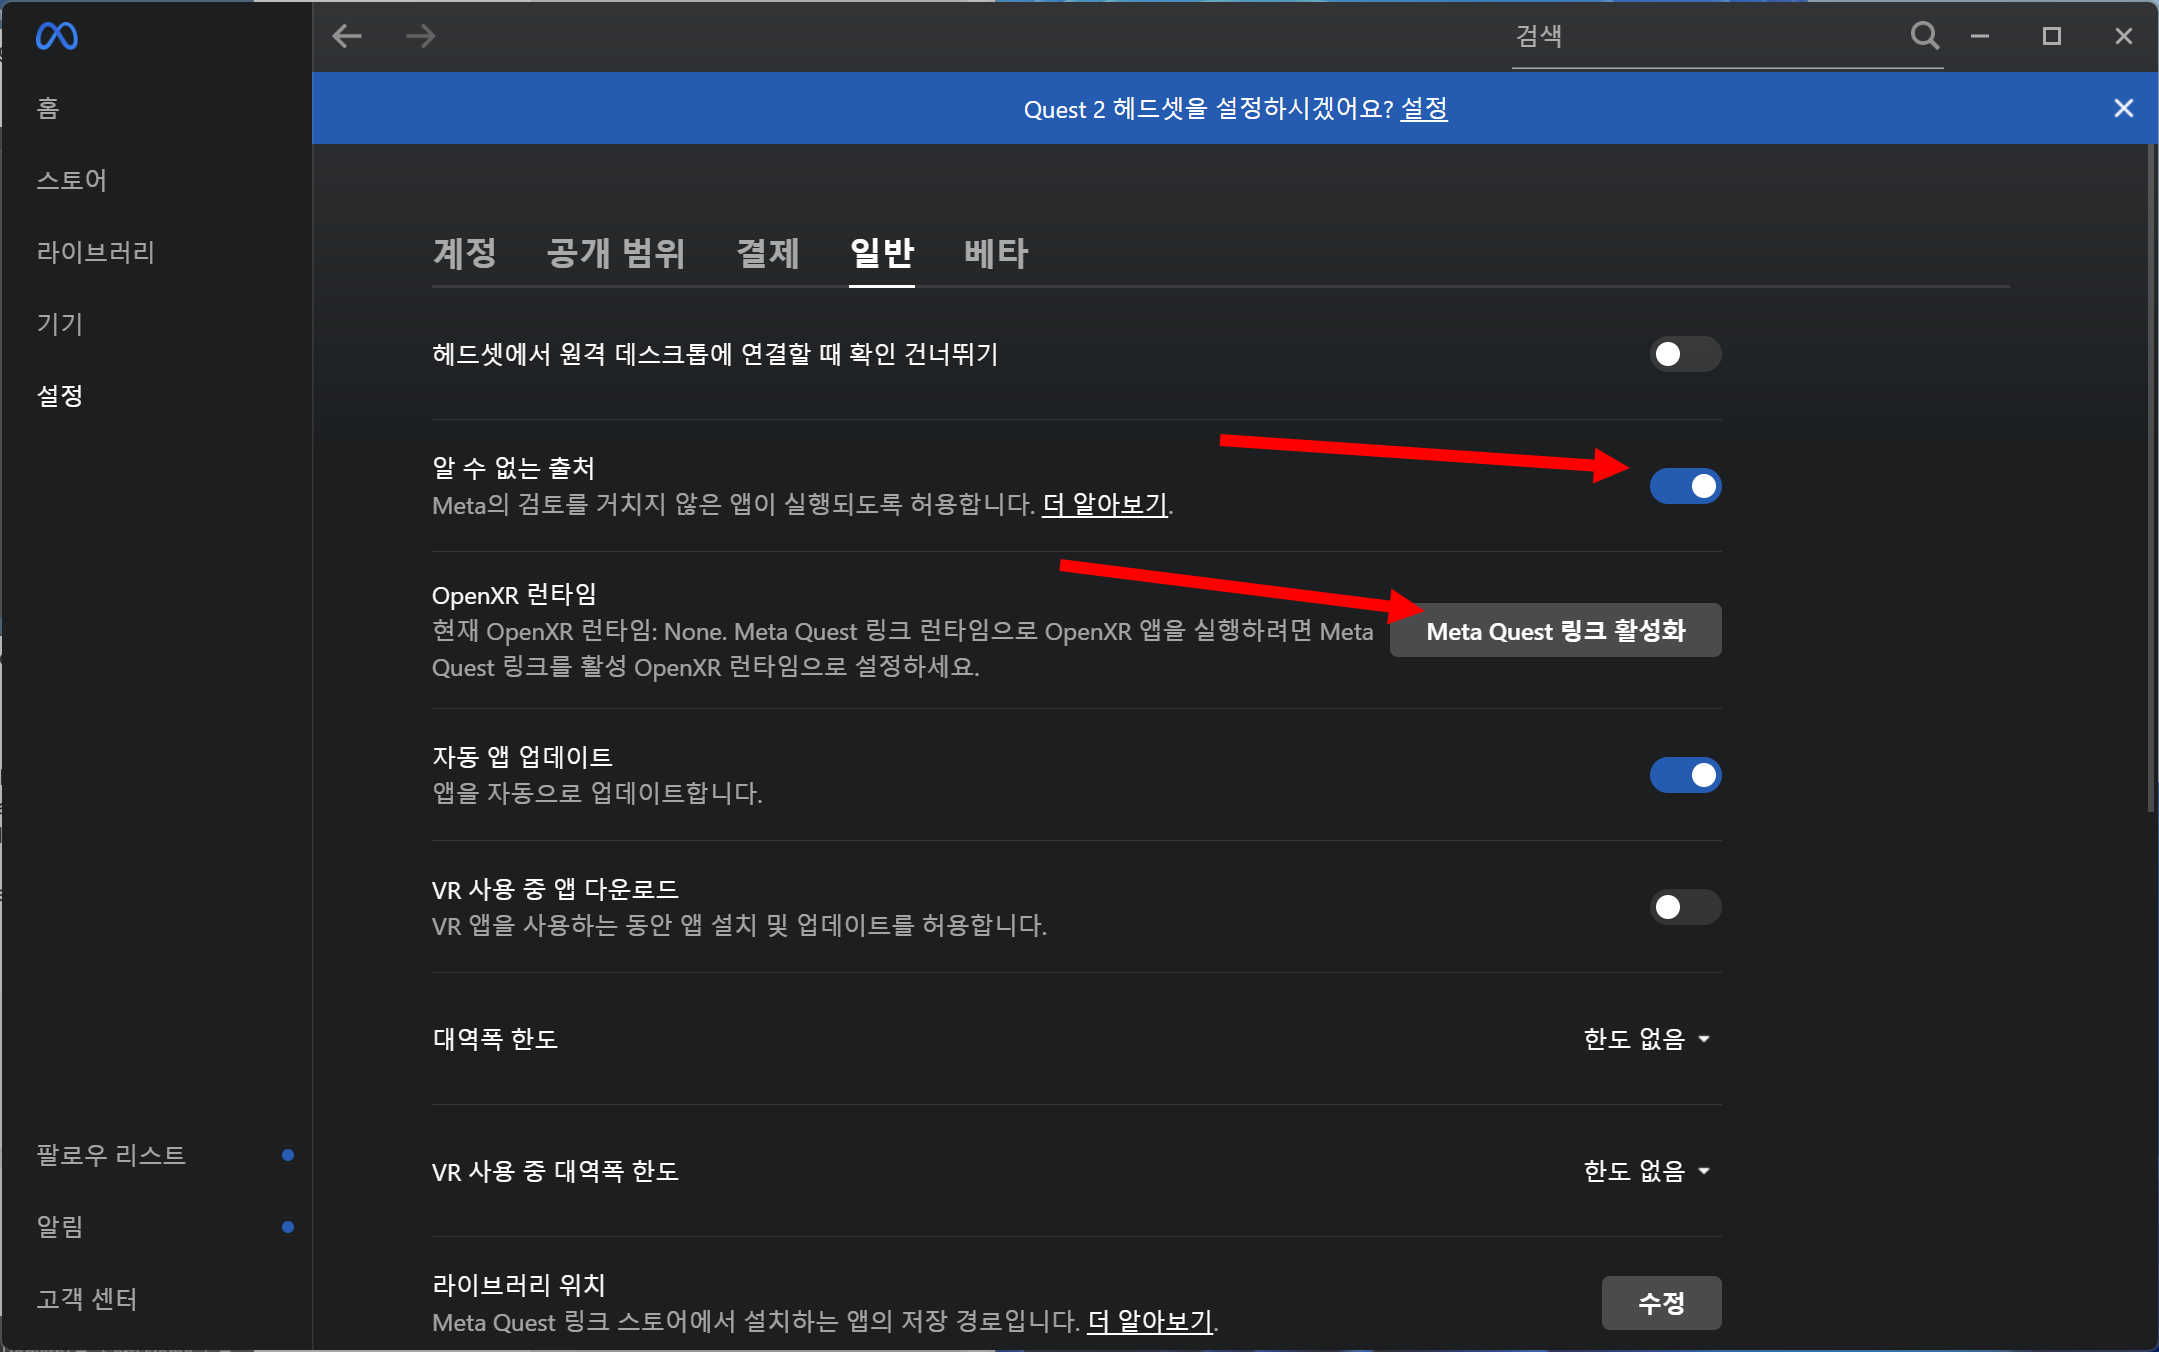Switch to the 베타 tab

(995, 253)
